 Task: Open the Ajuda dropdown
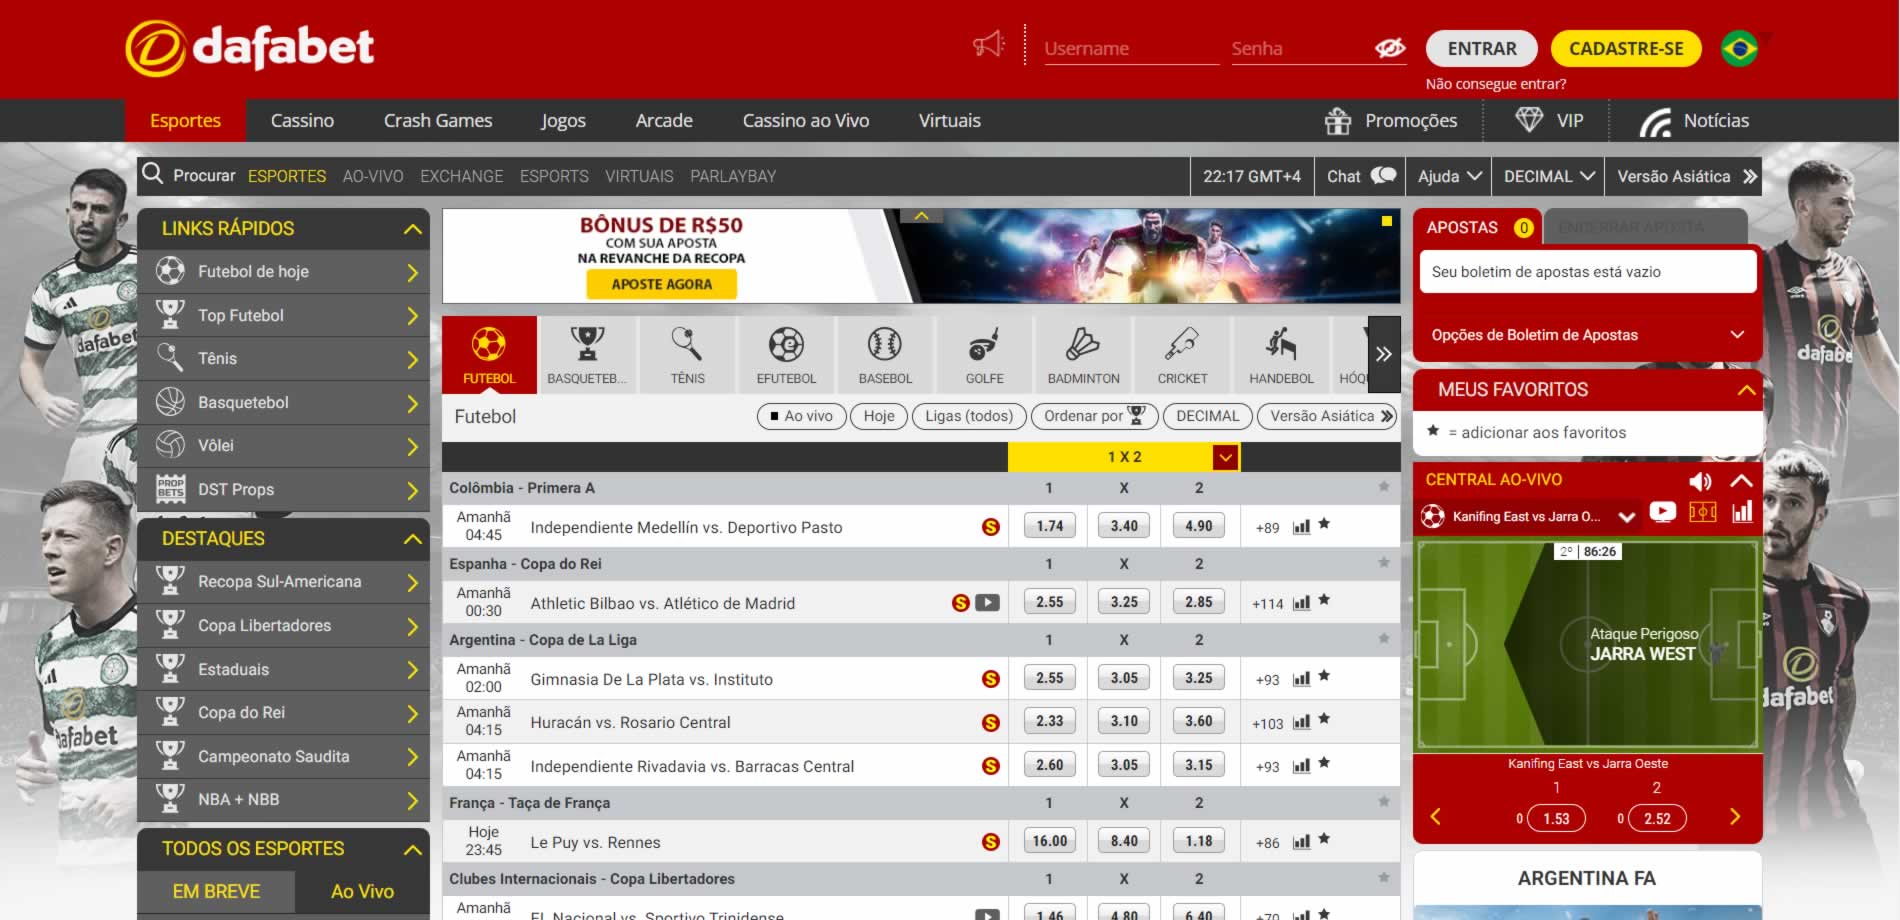(x=1448, y=176)
